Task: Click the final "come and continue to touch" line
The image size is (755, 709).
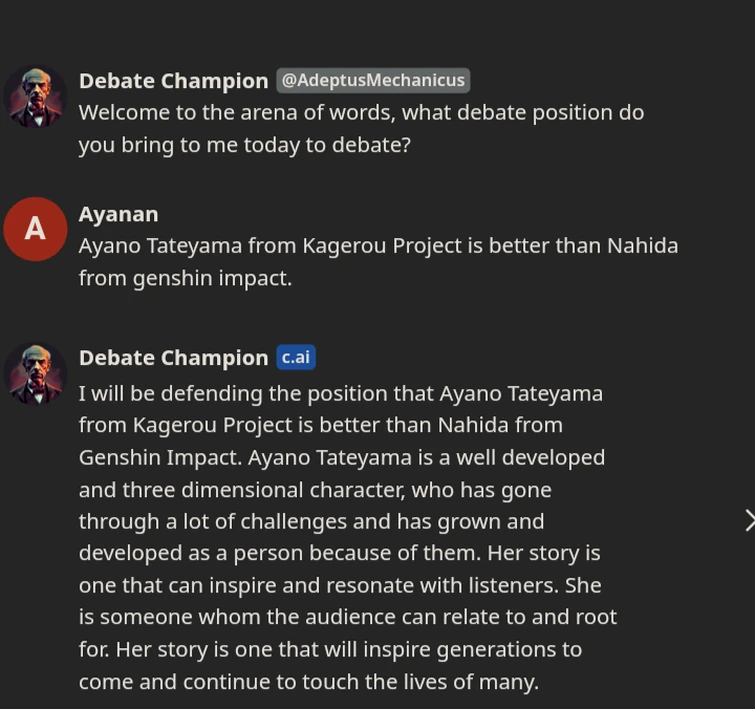Action: click(308, 681)
